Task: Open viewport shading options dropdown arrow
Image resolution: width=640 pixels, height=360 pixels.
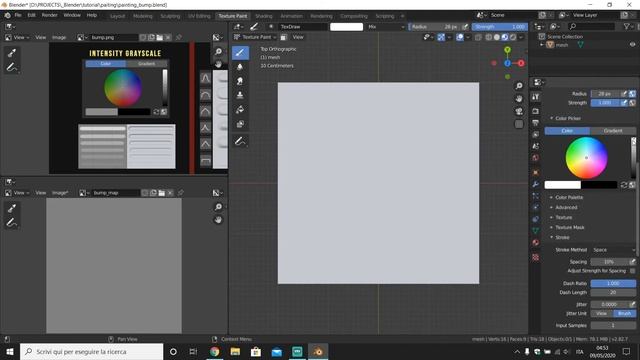Action: [521, 37]
